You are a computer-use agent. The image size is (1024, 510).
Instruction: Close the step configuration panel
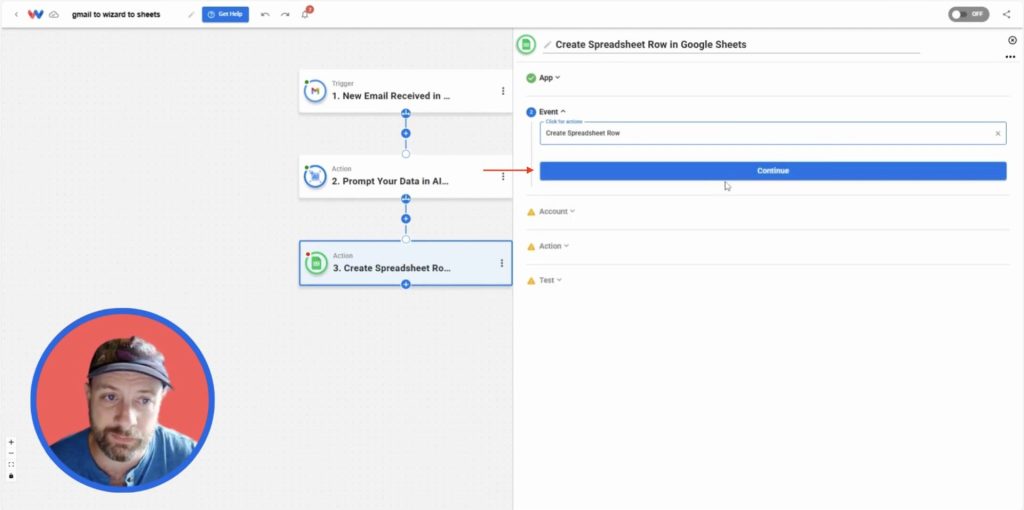click(1012, 40)
